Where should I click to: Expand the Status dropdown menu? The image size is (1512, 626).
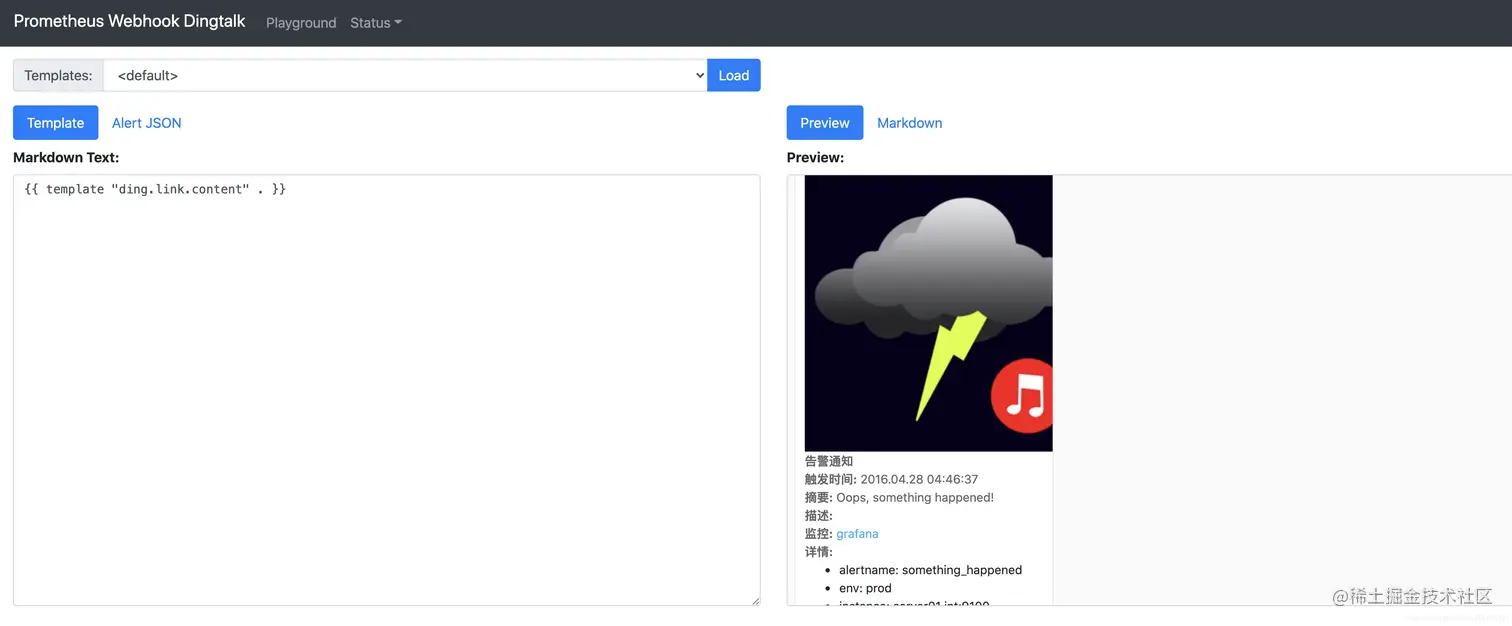[x=376, y=22]
